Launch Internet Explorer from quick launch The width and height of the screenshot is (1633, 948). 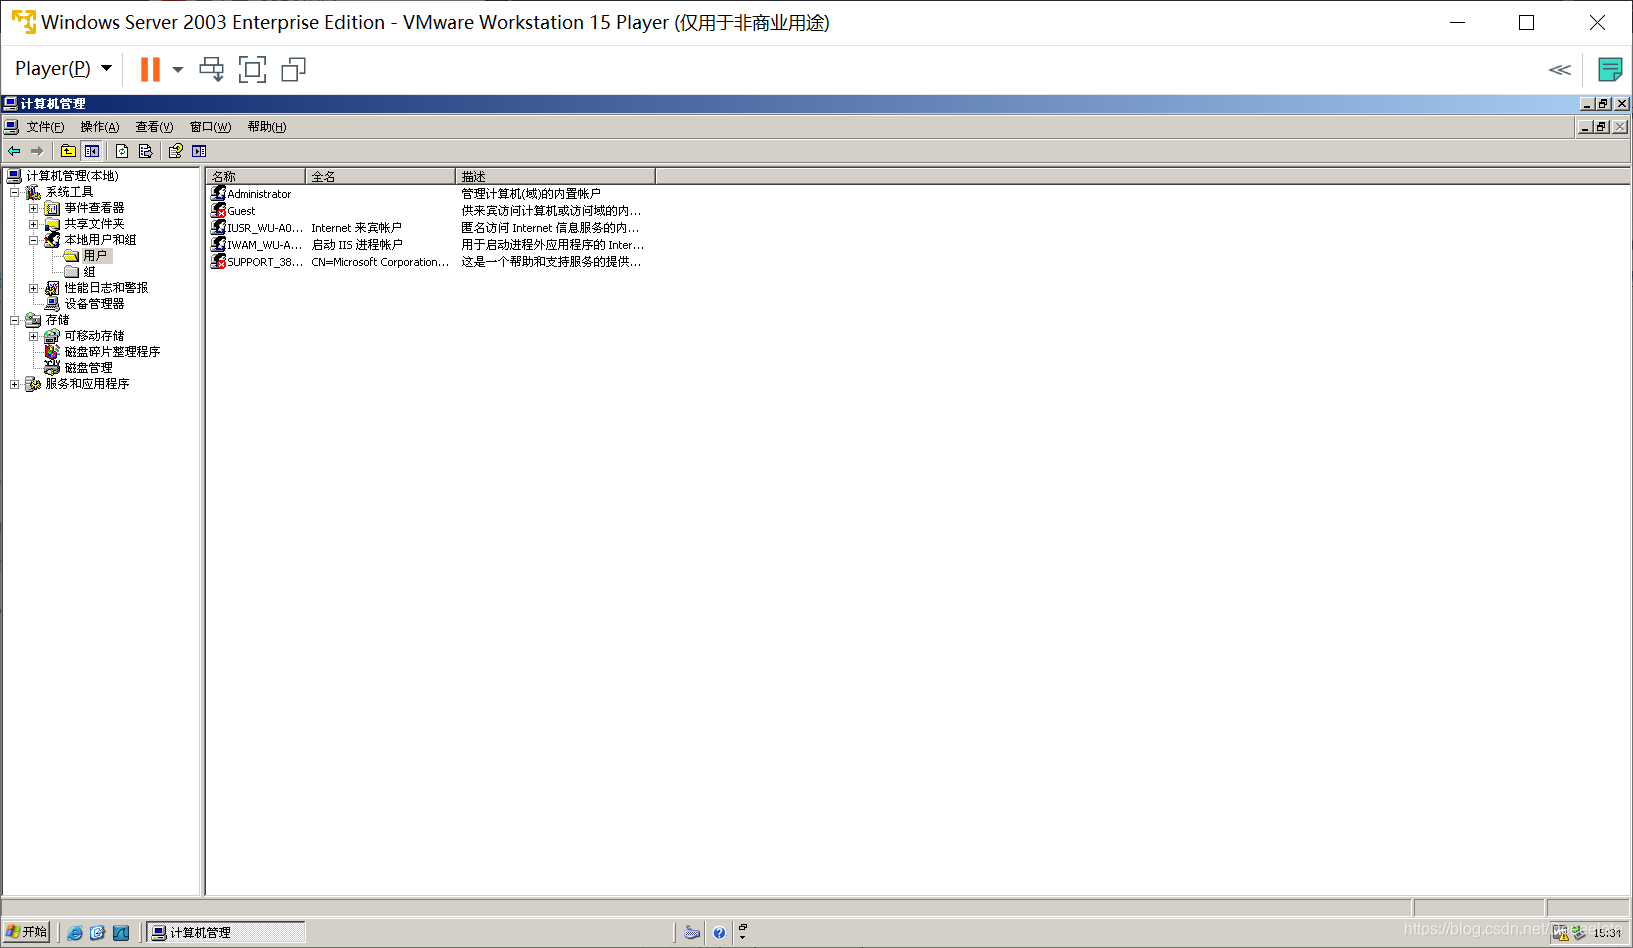pyautogui.click(x=75, y=933)
